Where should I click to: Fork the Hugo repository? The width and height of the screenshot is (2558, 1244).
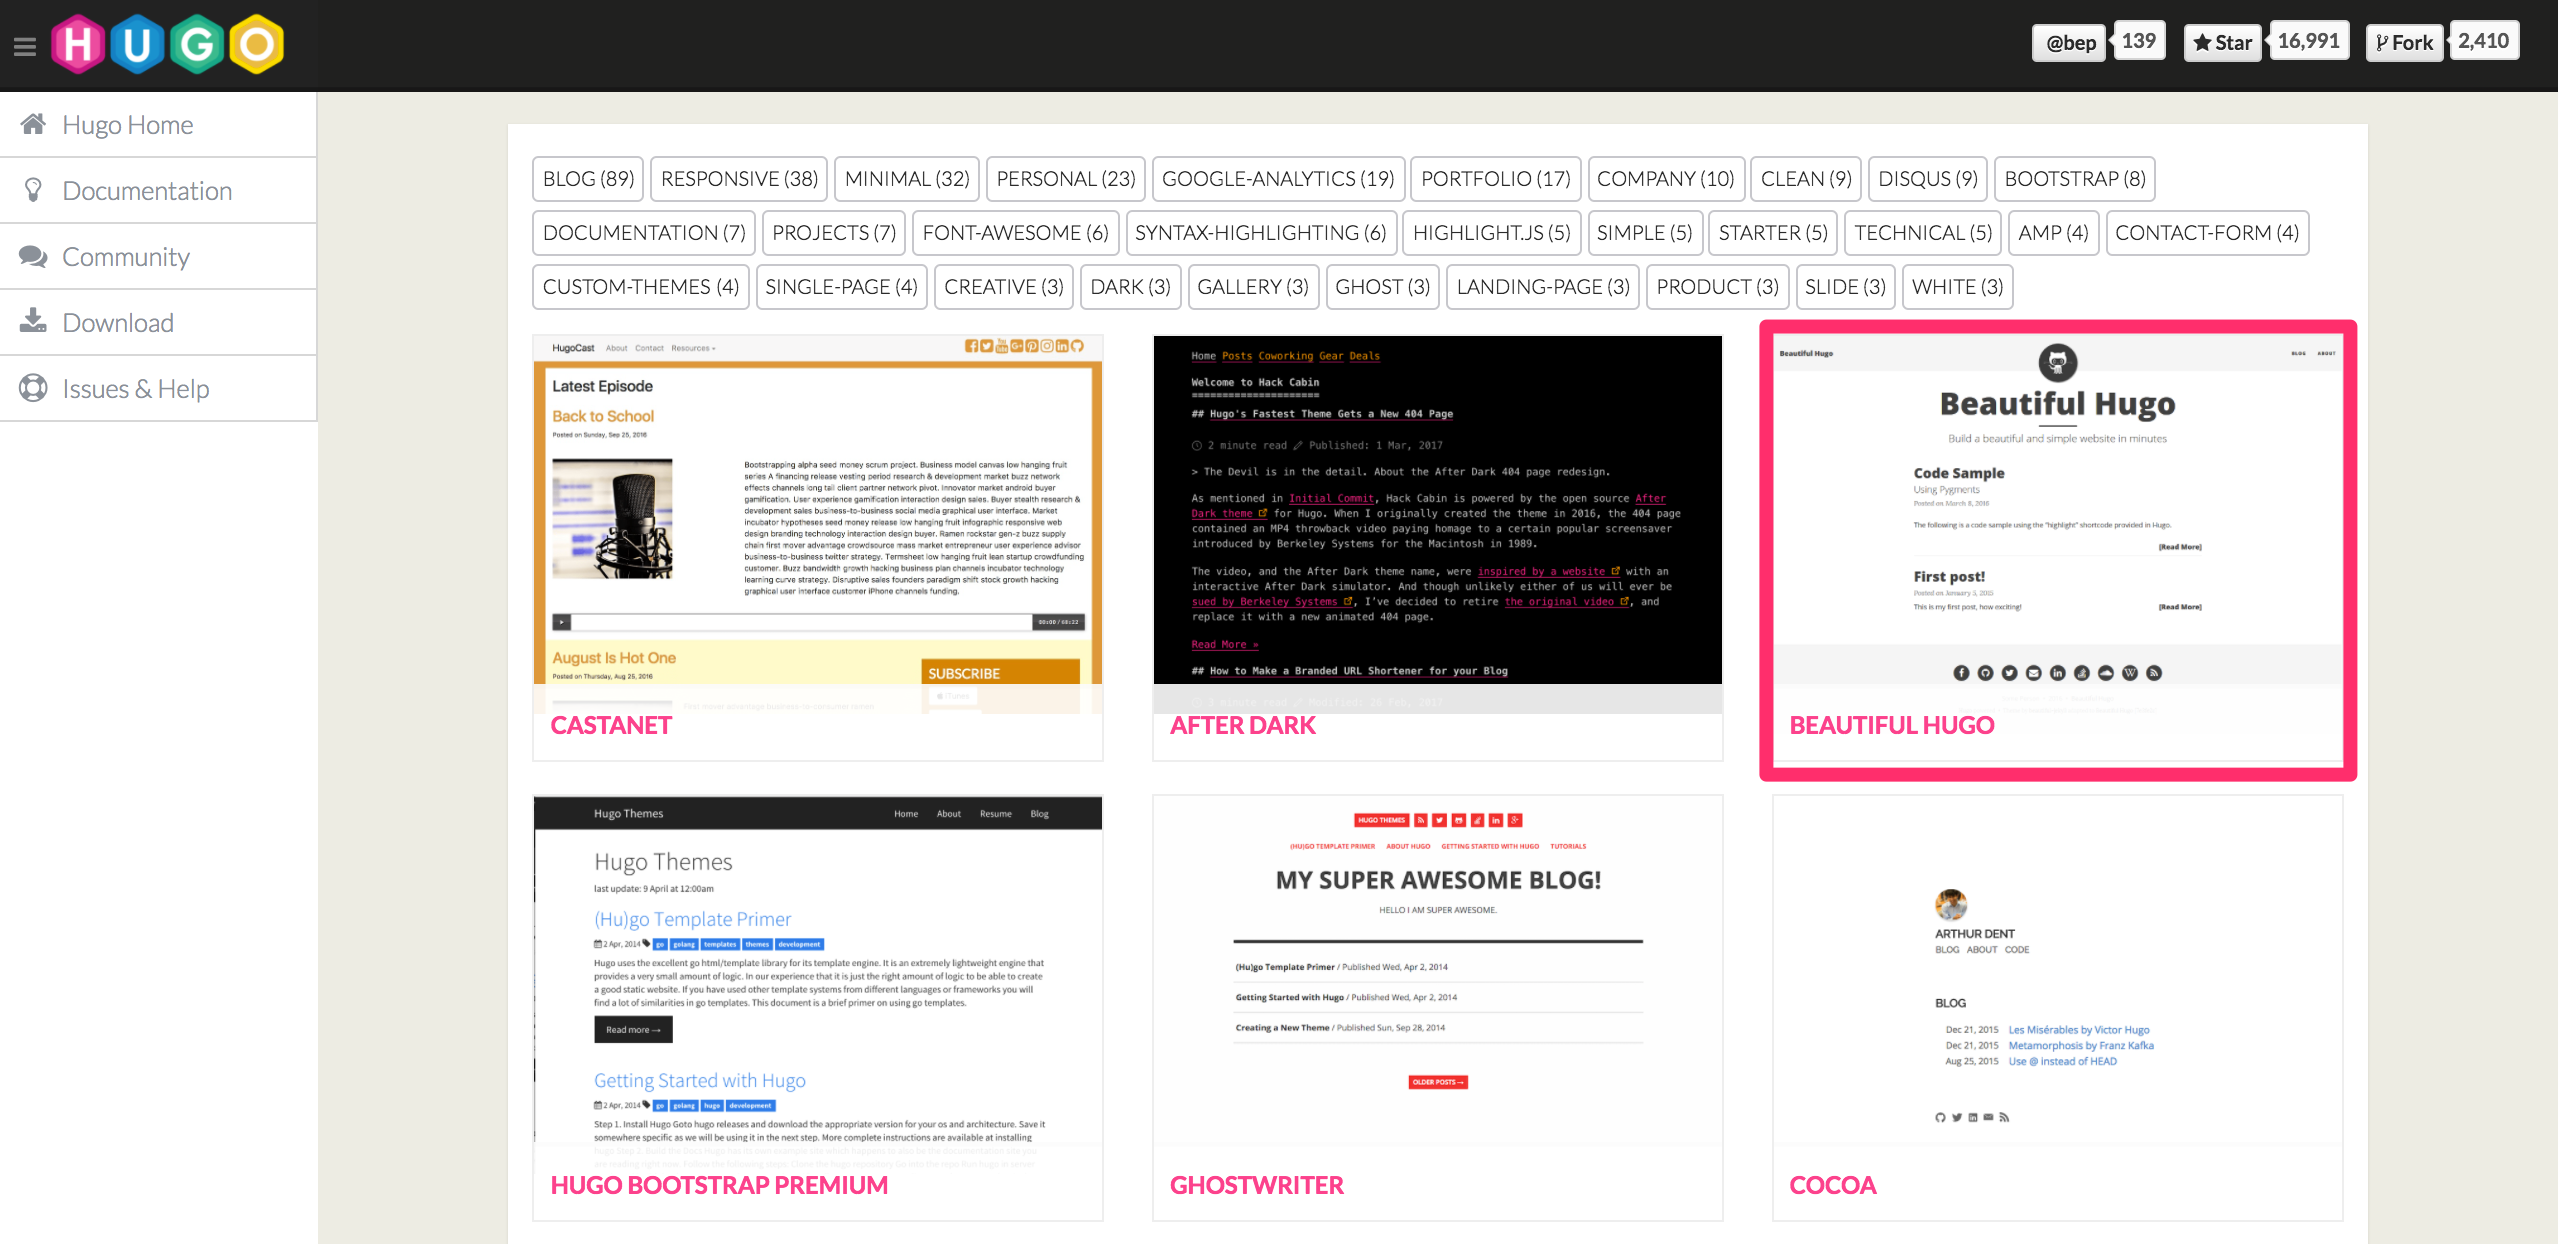2404,43
